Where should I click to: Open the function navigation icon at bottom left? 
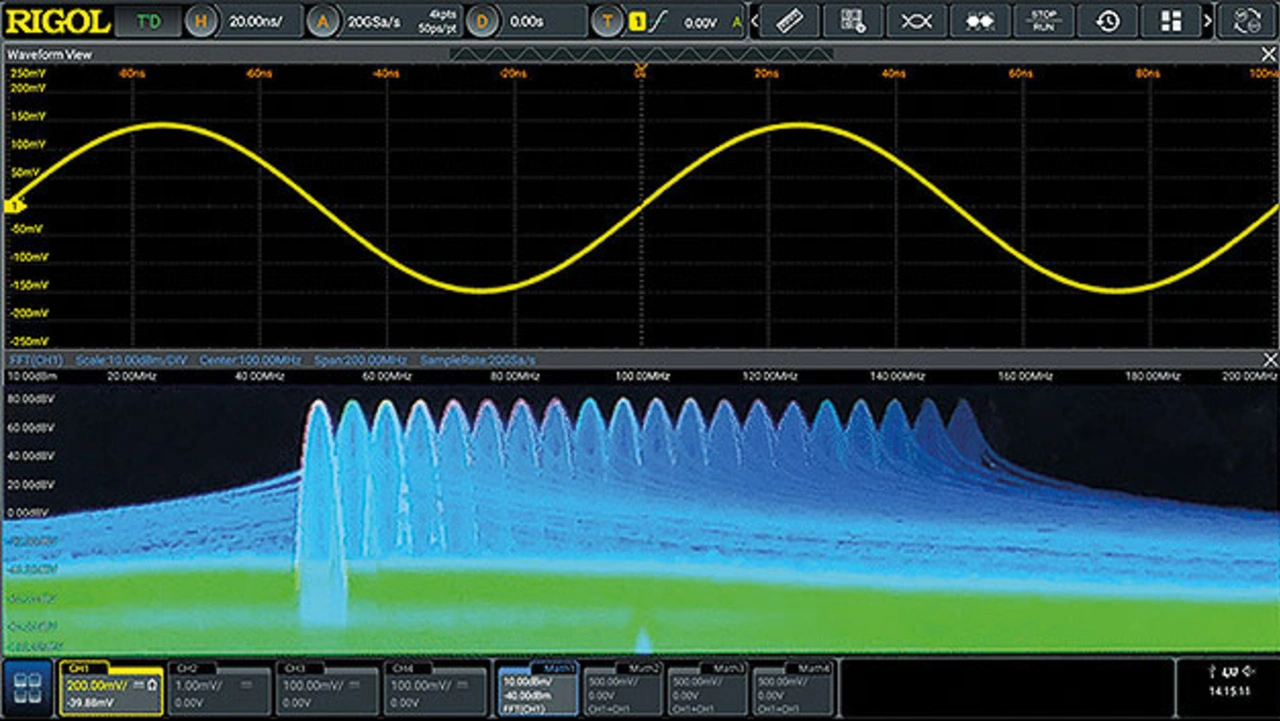[x=28, y=687]
